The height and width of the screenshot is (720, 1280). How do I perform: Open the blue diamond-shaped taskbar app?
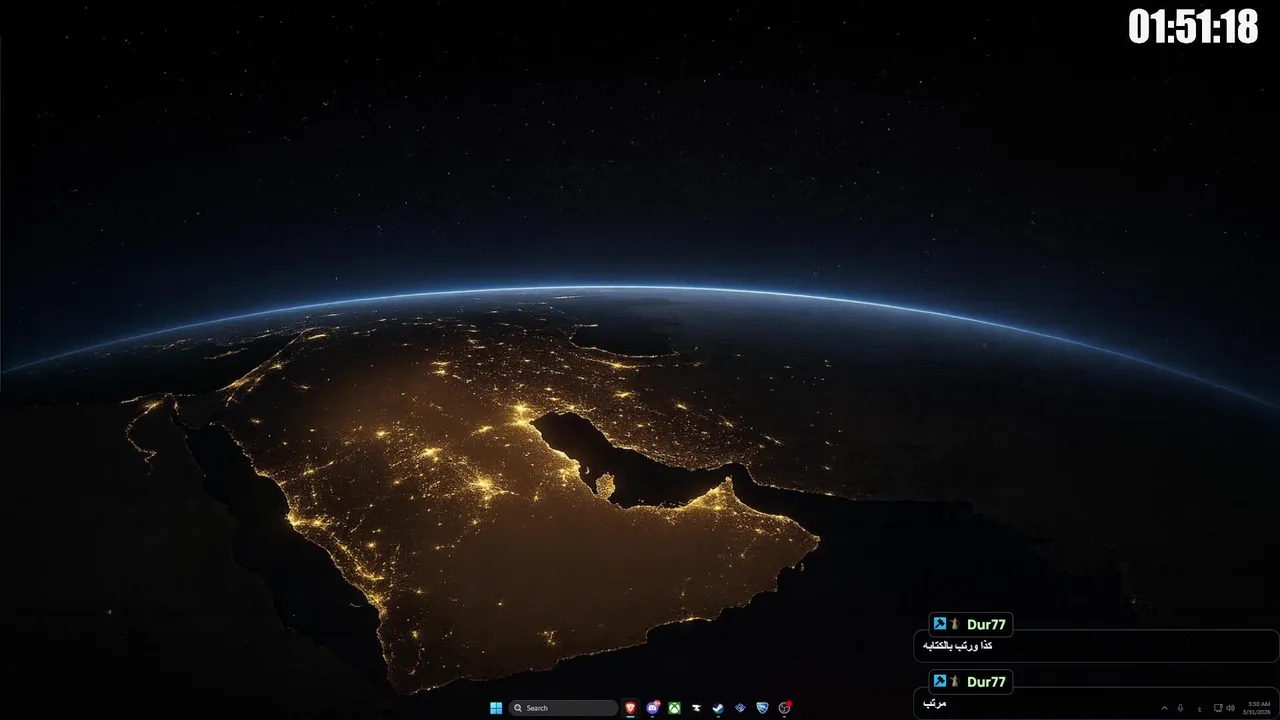click(740, 708)
